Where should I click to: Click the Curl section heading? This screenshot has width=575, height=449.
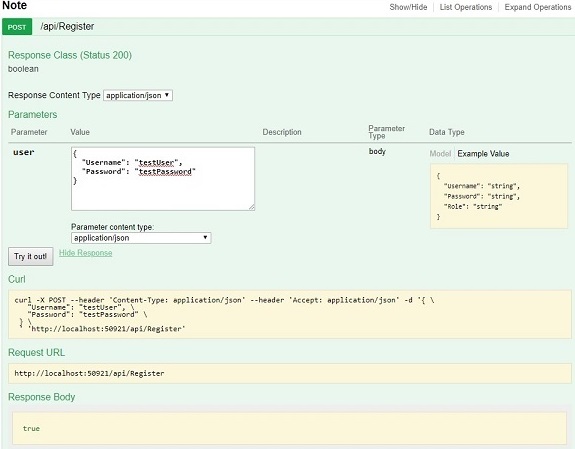[17, 279]
